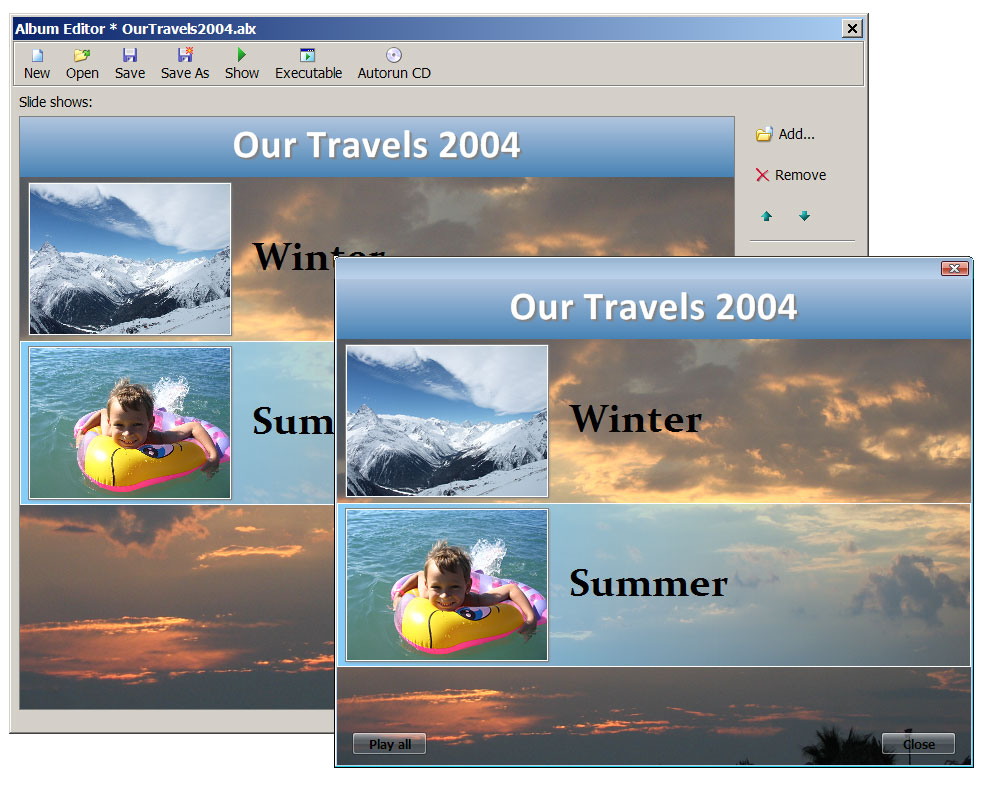Viewport: 1000px width, 800px height.
Task: Click Add... to add a slide show
Action: (x=786, y=134)
